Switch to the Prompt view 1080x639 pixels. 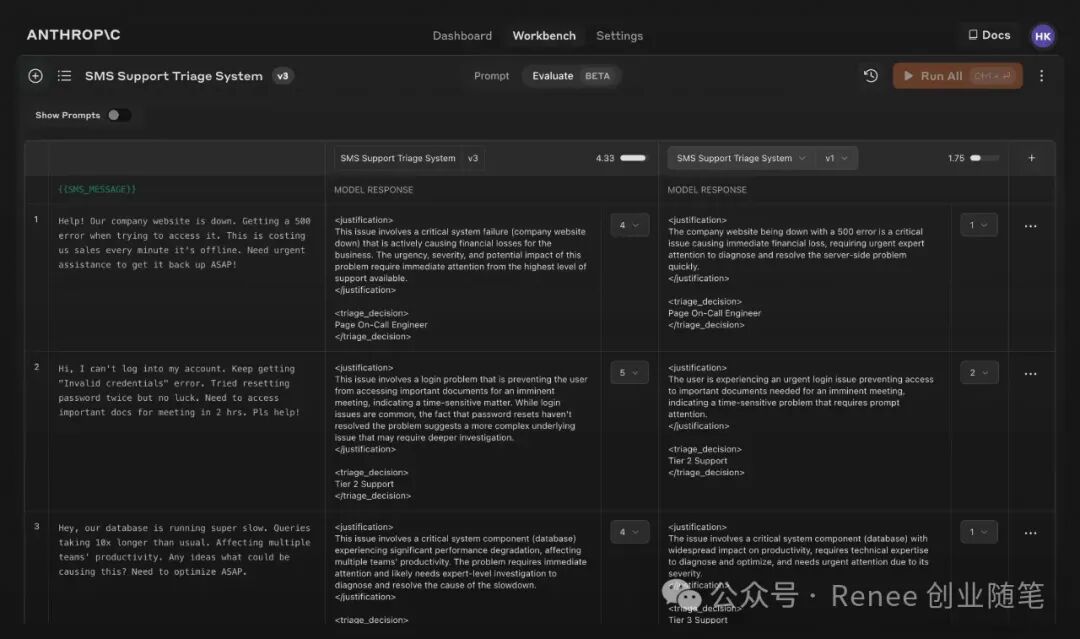(x=491, y=76)
